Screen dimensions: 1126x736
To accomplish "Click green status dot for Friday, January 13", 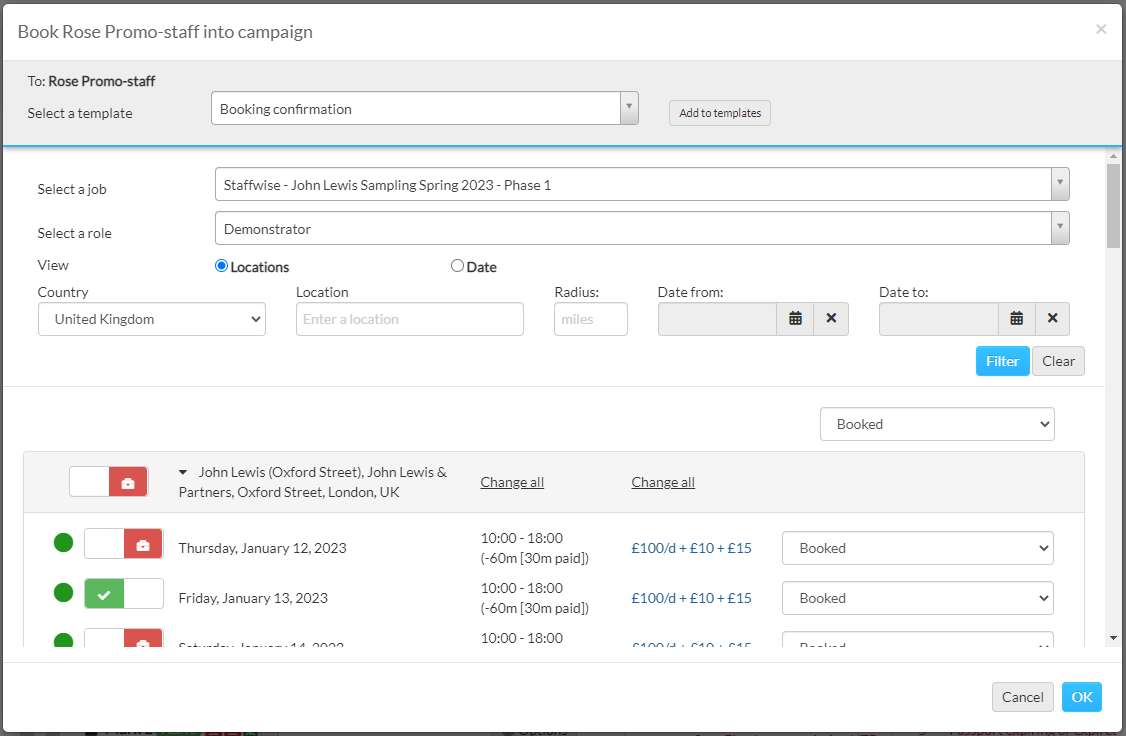I will pyautogui.click(x=63, y=592).
